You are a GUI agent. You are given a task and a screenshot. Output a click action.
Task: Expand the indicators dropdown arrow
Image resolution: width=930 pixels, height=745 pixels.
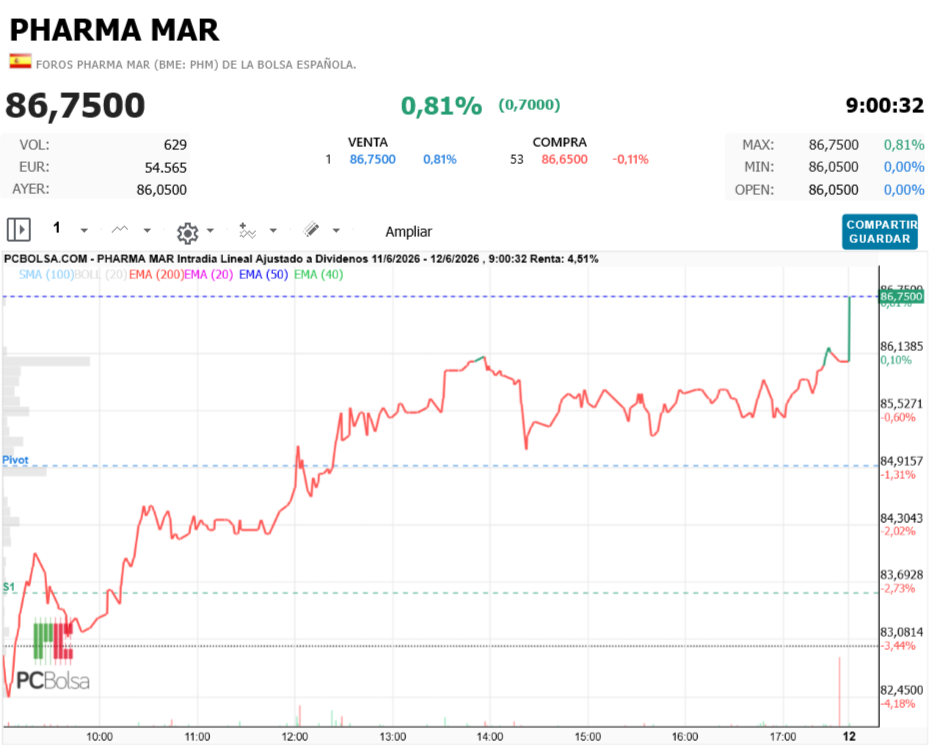273,230
